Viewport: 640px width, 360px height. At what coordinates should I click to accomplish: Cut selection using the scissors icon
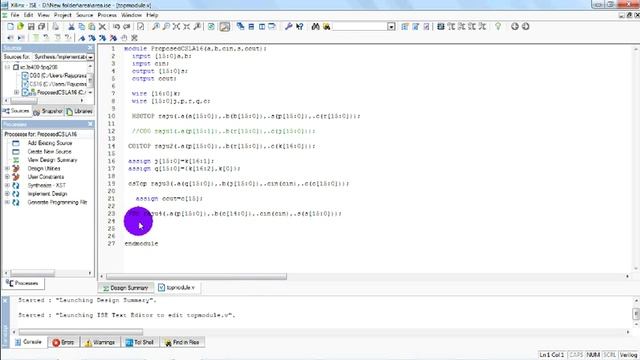click(x=71, y=27)
